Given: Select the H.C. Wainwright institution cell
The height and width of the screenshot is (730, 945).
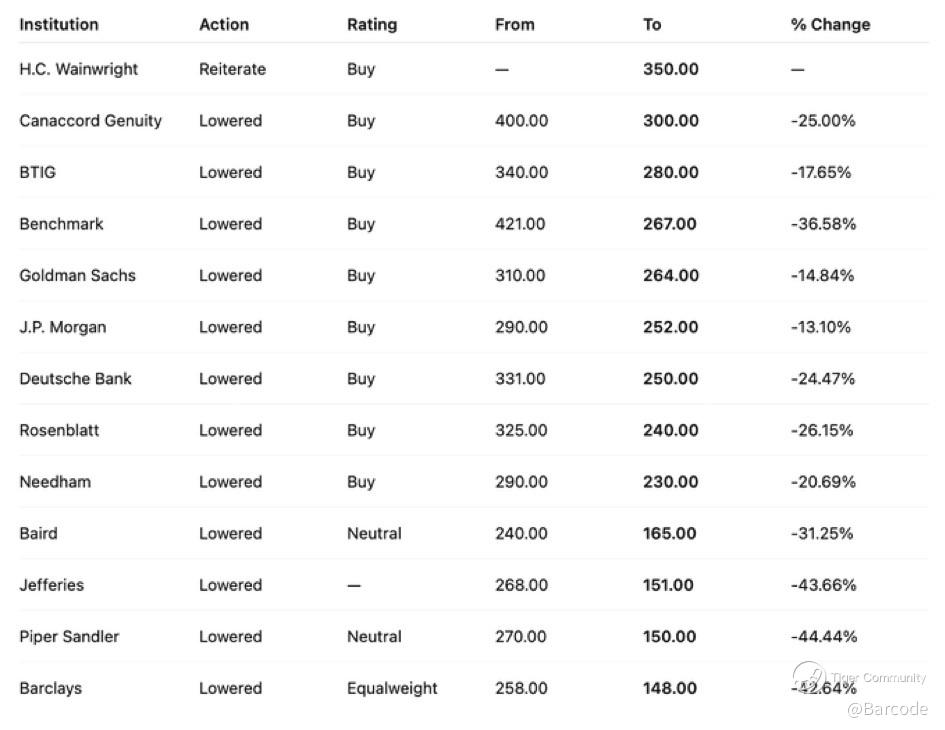Looking at the screenshot, I should pos(79,69).
